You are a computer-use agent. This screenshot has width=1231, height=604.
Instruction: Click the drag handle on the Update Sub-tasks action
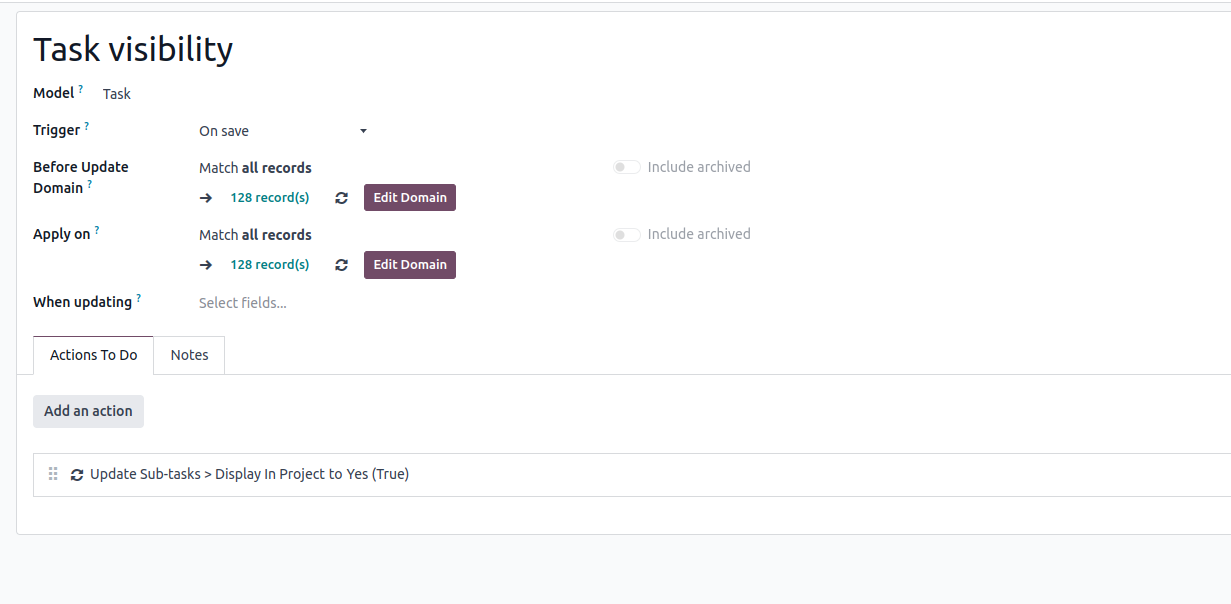[x=54, y=474]
